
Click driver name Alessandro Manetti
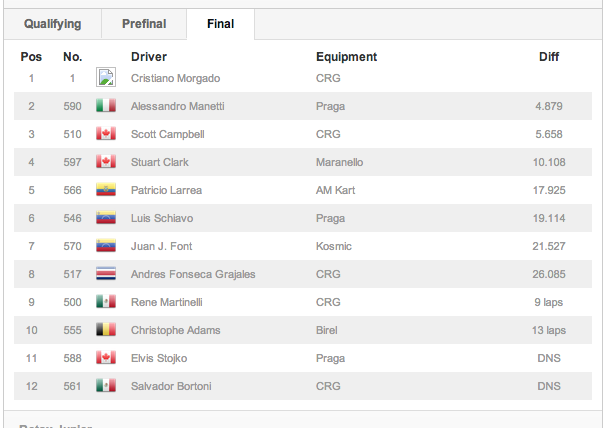point(178,106)
